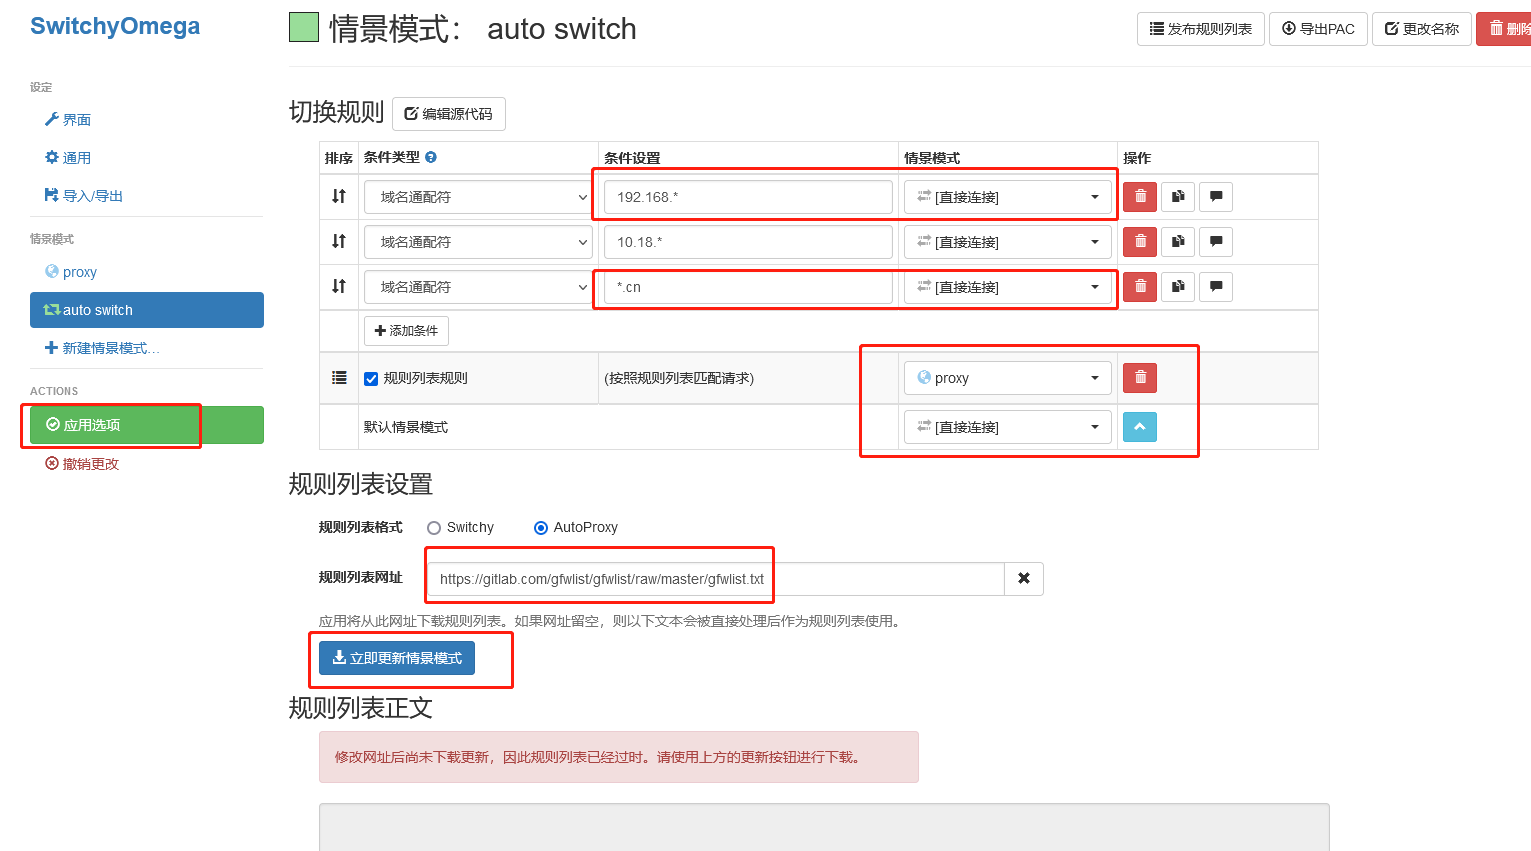Open profile dropdown for *.cn rule
This screenshot has height=851, width=1531.
pos(1008,287)
